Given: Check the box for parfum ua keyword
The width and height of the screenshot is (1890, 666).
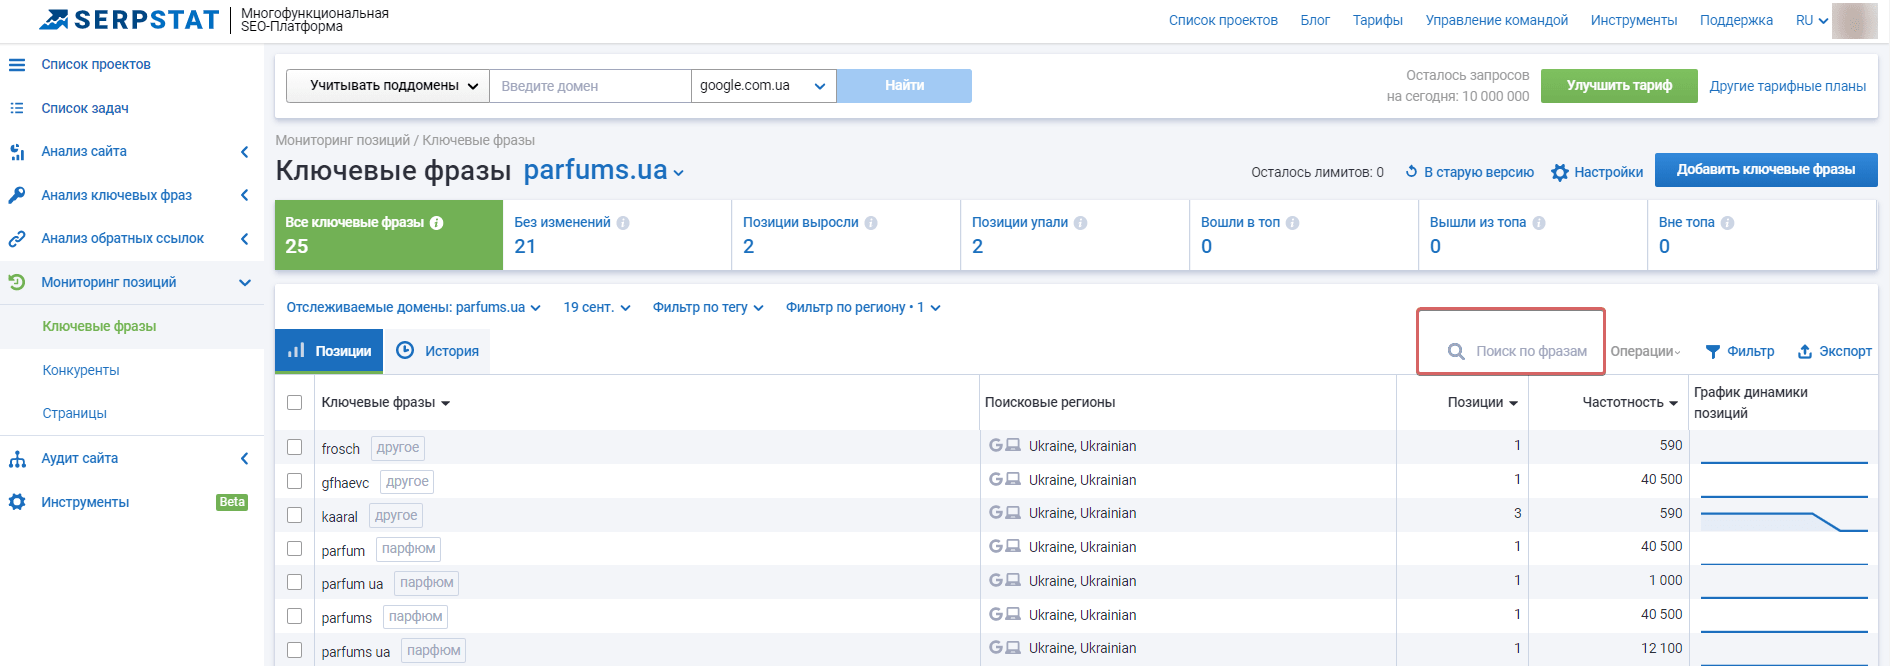Looking at the screenshot, I should click(x=294, y=582).
